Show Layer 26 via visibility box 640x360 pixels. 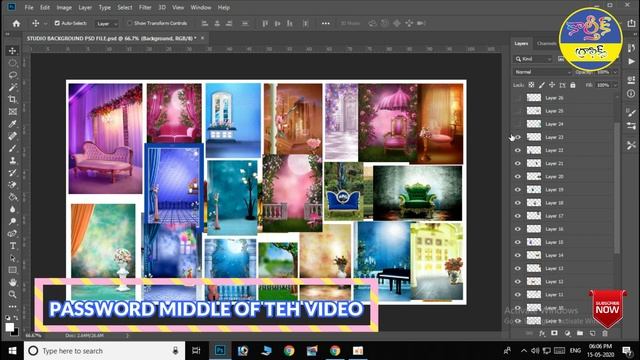click(518, 98)
